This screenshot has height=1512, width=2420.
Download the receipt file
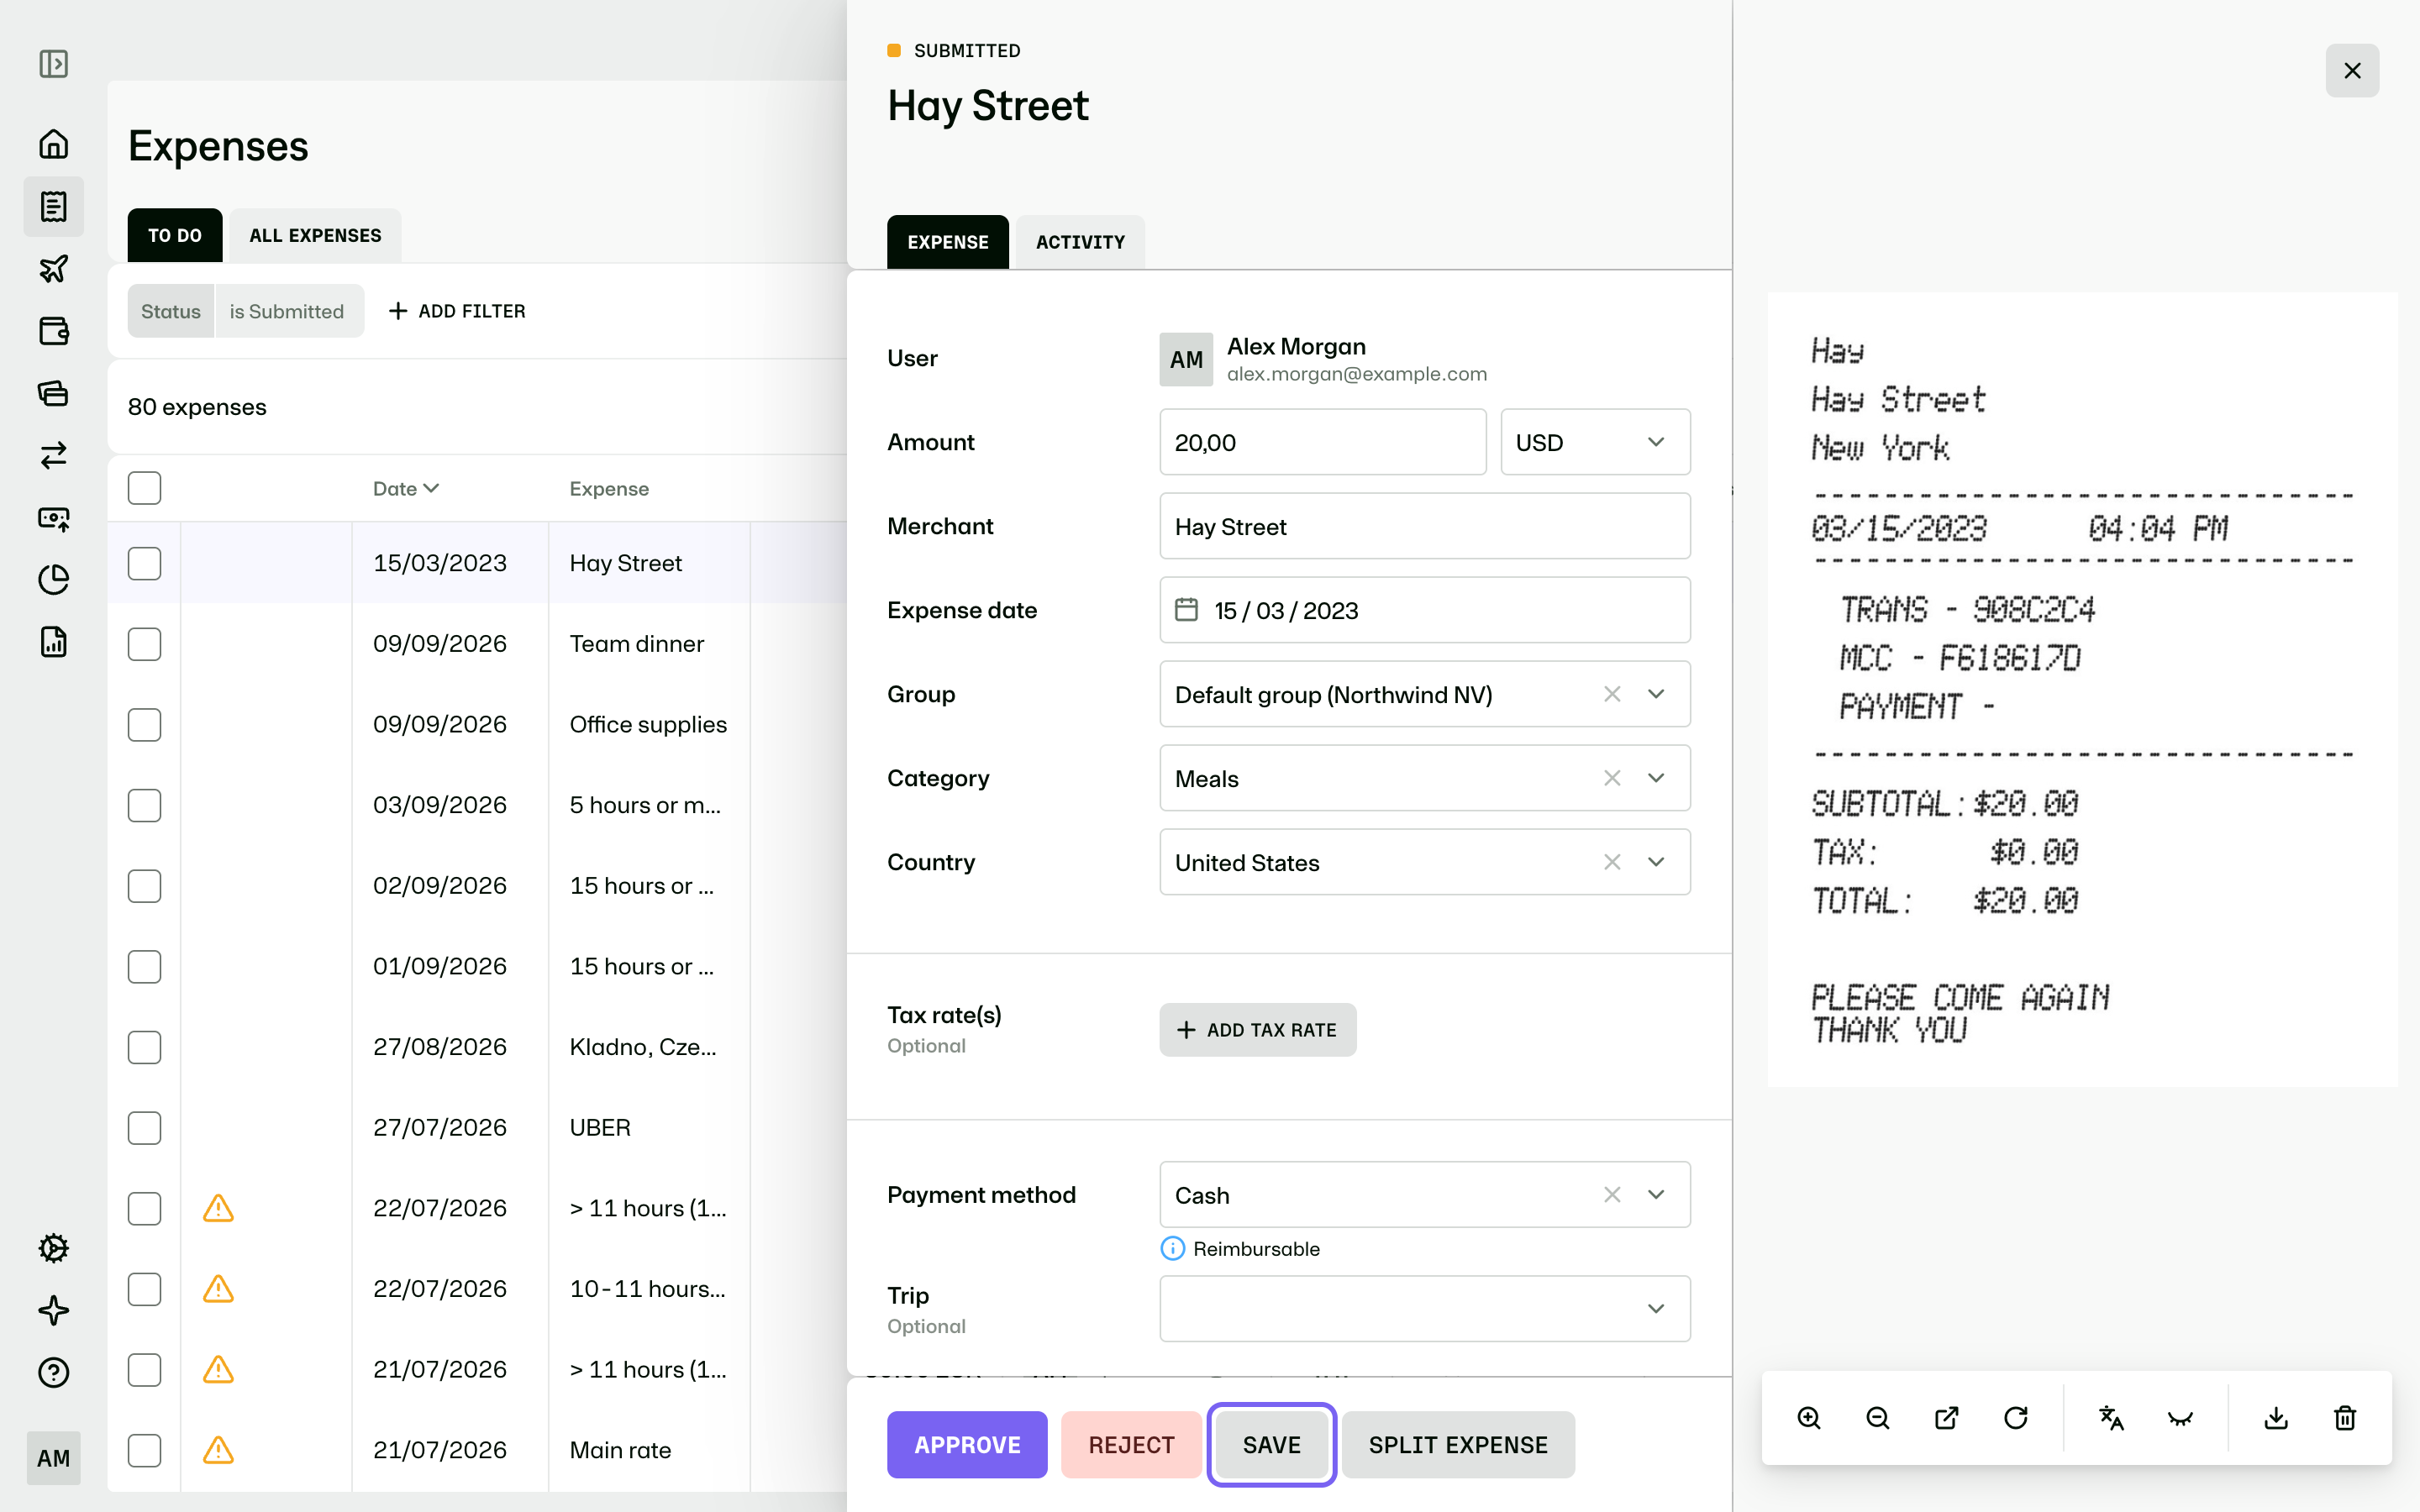tap(2276, 1418)
